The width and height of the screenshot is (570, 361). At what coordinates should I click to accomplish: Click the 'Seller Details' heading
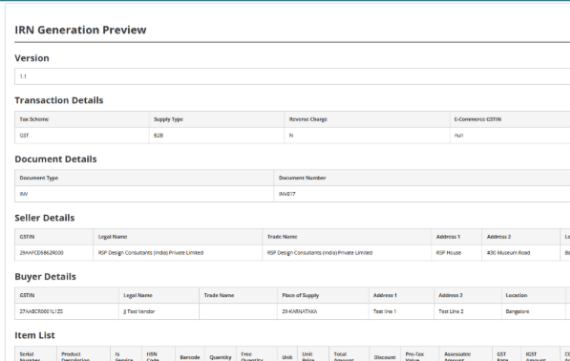[x=44, y=218]
